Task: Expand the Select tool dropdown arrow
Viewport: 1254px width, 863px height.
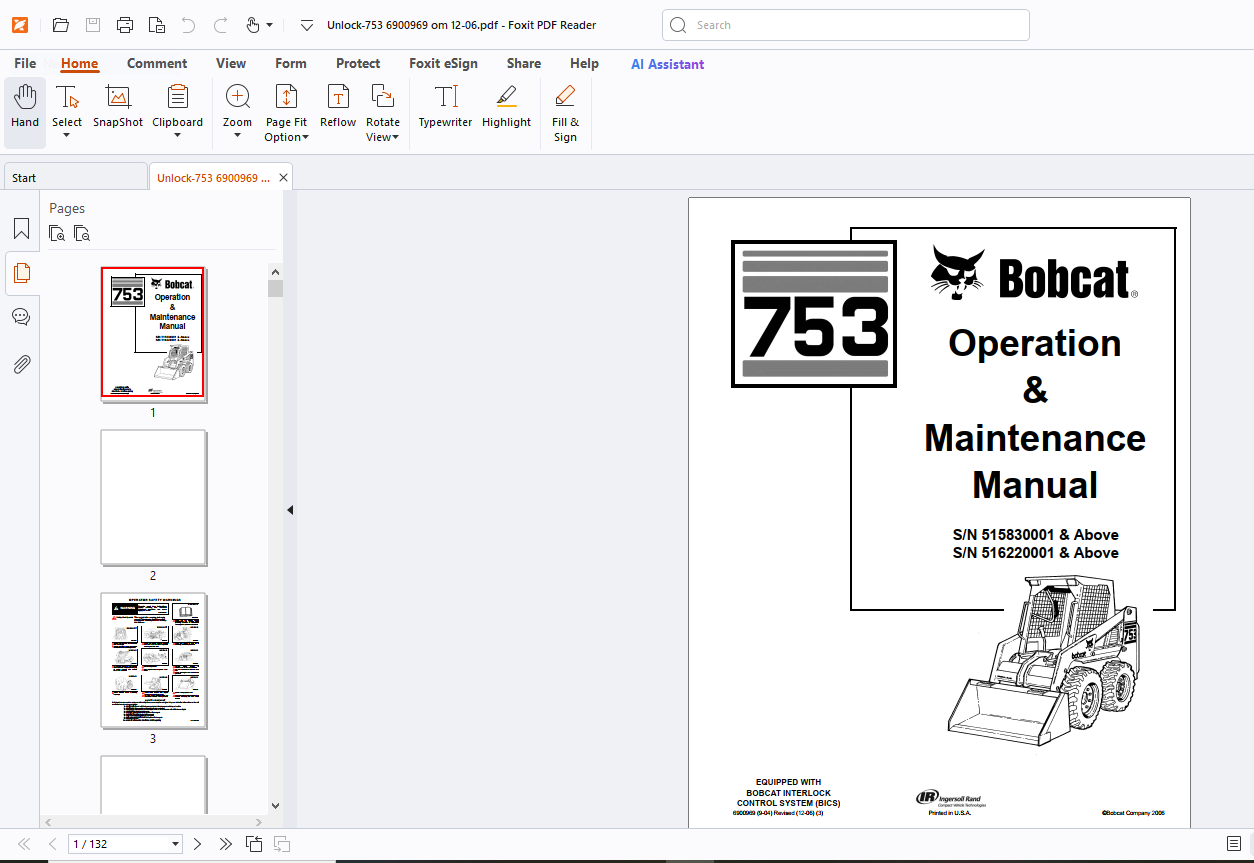Action: tap(67, 136)
